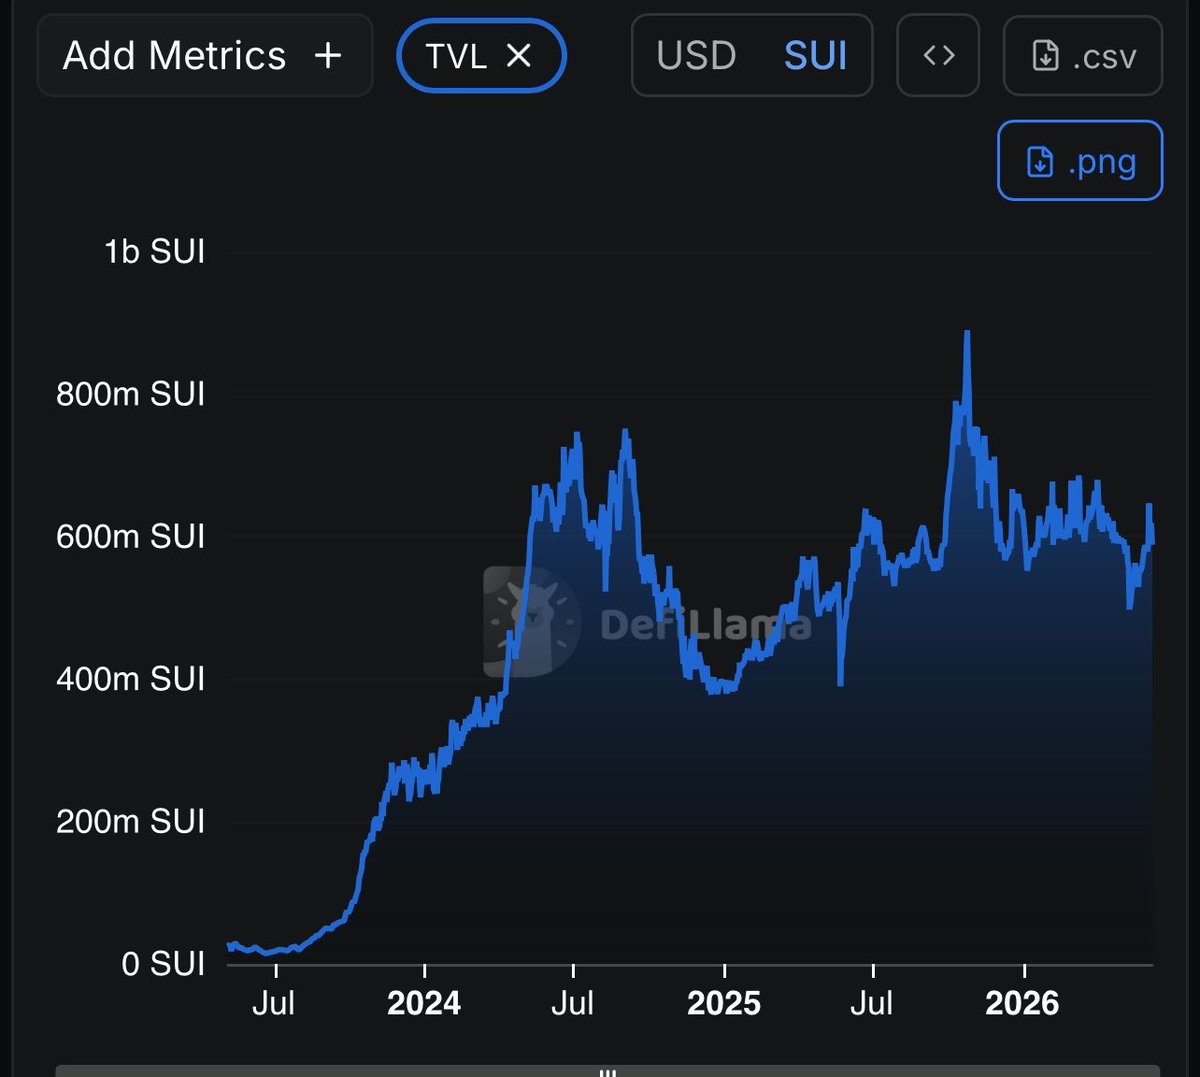Click the 2025 x-axis label
The height and width of the screenshot is (1077, 1200).
(x=724, y=1003)
